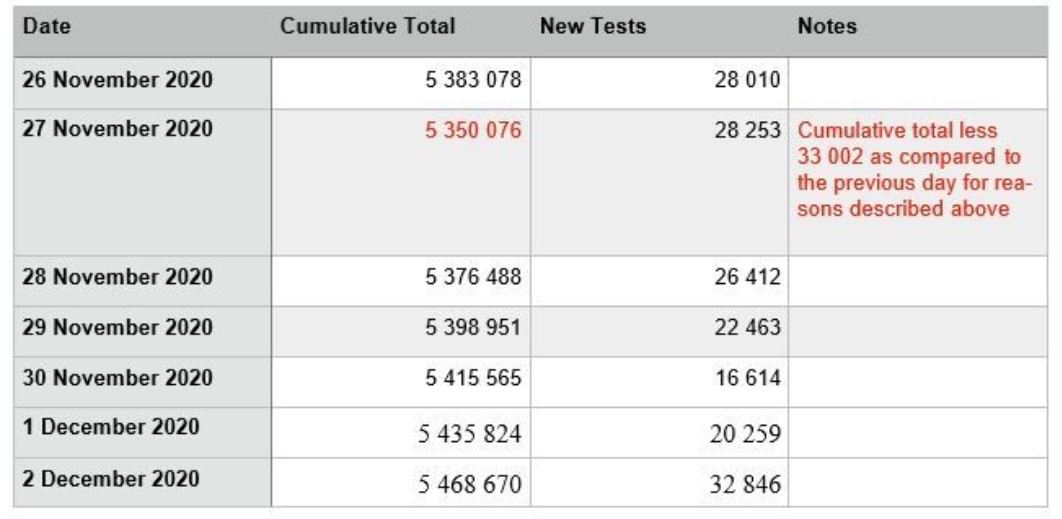Select the 26 November 2020 date cell
The image size is (1062, 519).
[x=117, y=80]
